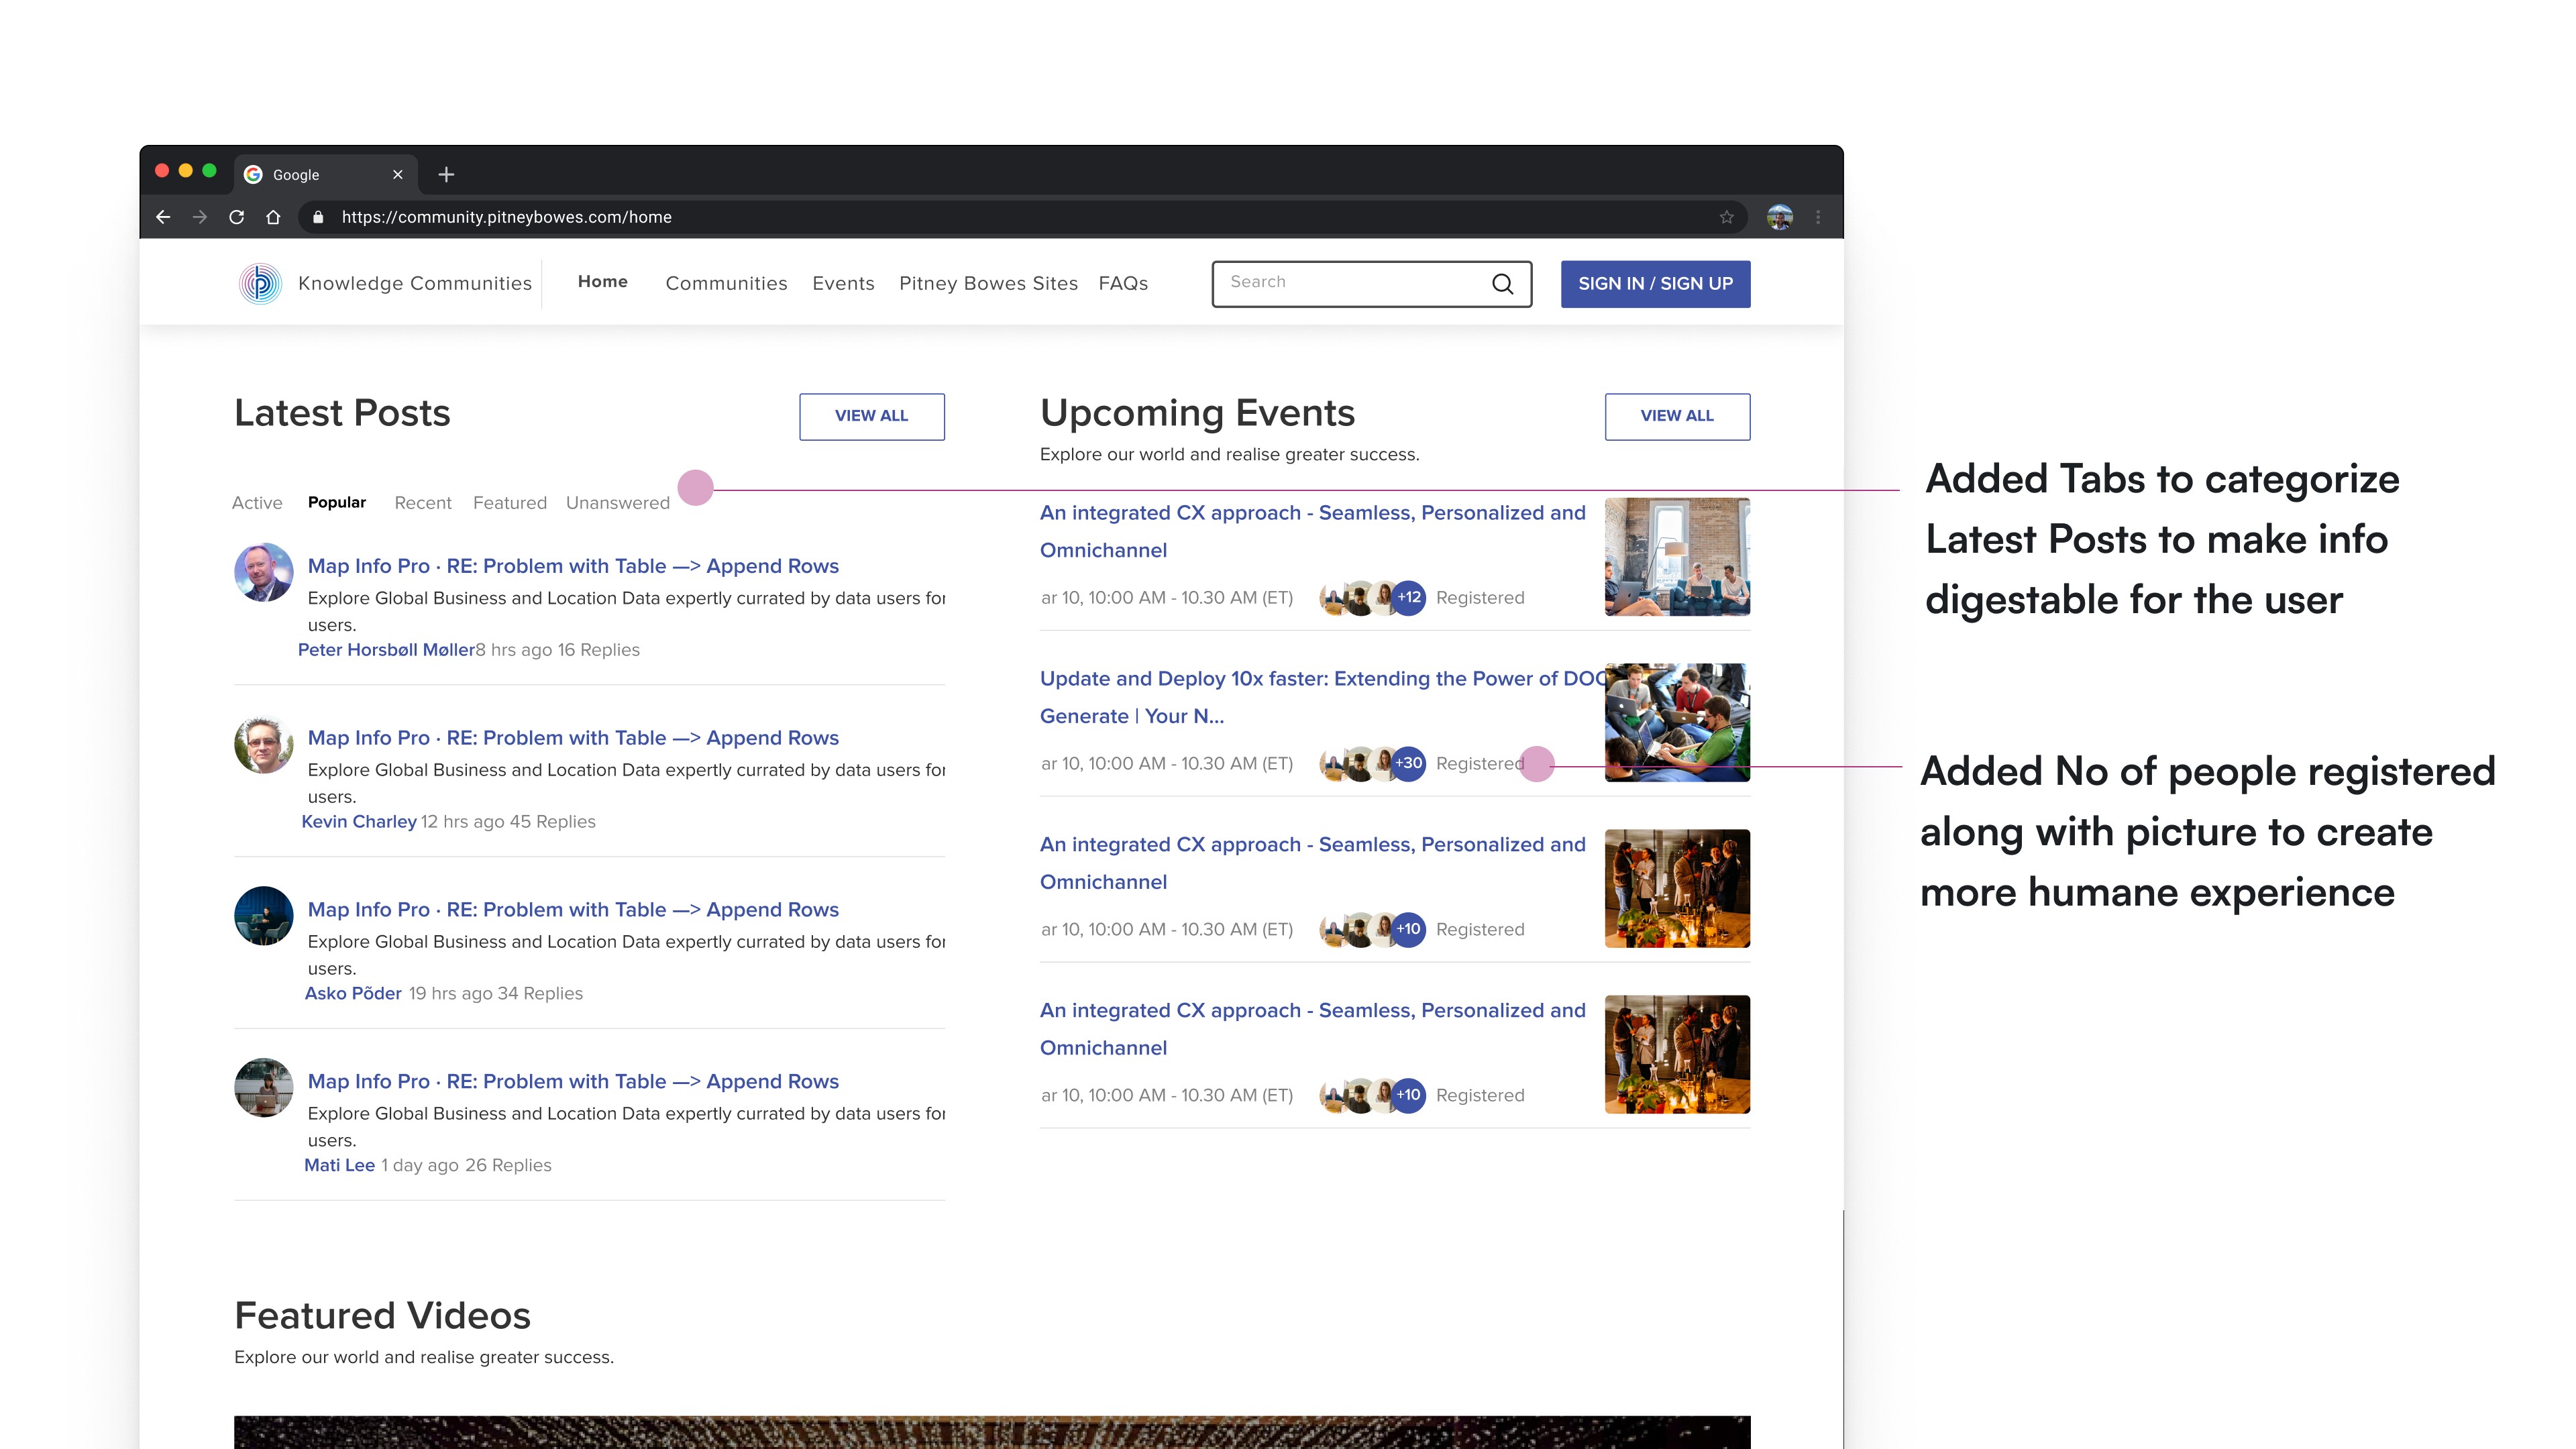Open Kevin Charley's author profile link
The width and height of the screenshot is (2576, 1449).
[358, 822]
